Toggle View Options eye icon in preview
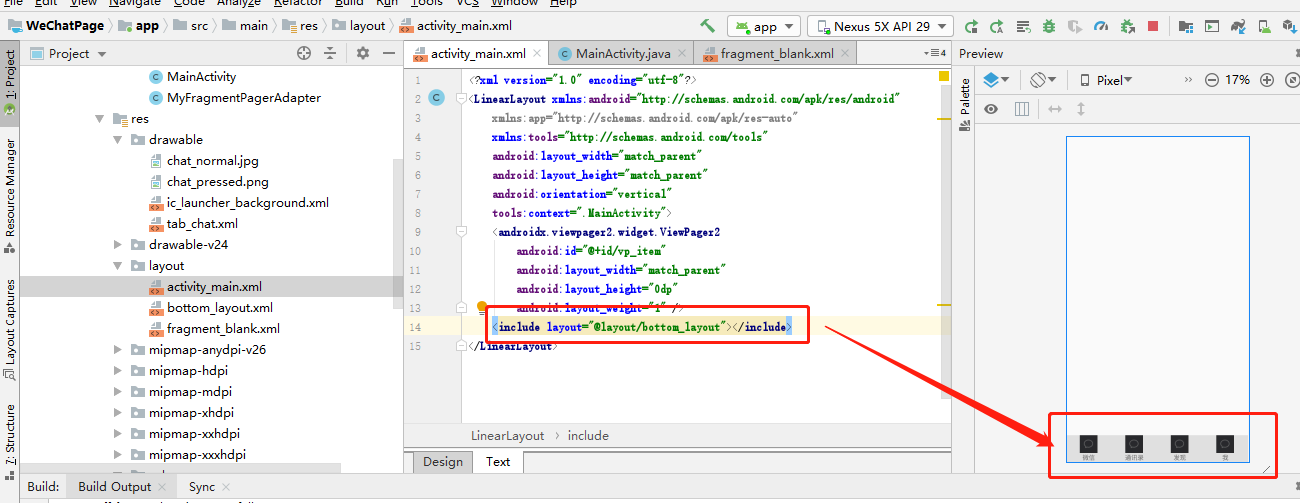The image size is (1300, 503). pyautogui.click(x=991, y=109)
